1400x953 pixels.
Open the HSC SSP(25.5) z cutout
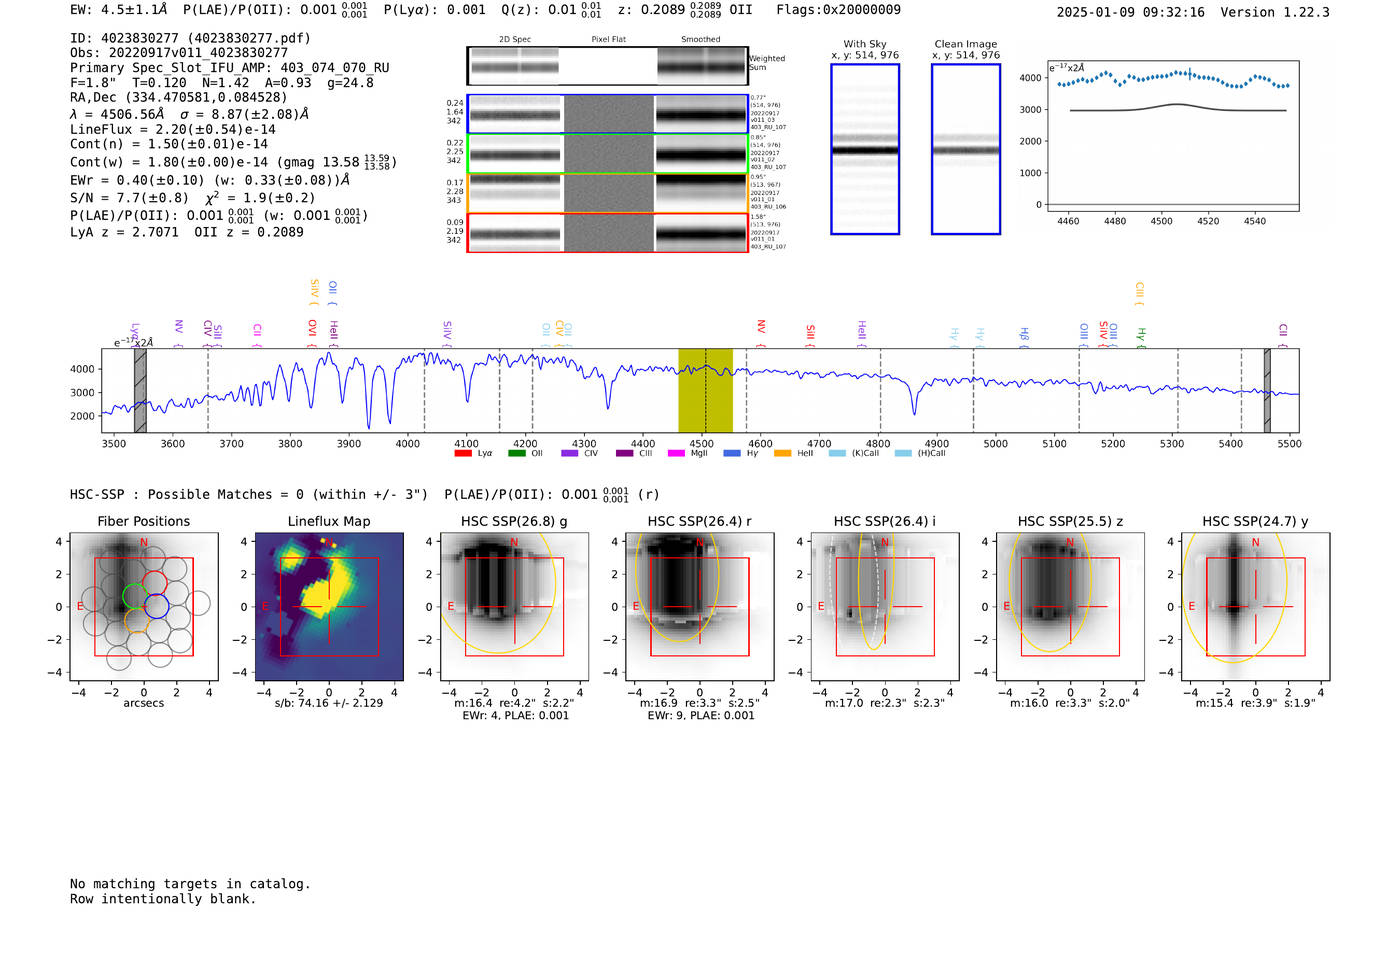click(x=1070, y=606)
